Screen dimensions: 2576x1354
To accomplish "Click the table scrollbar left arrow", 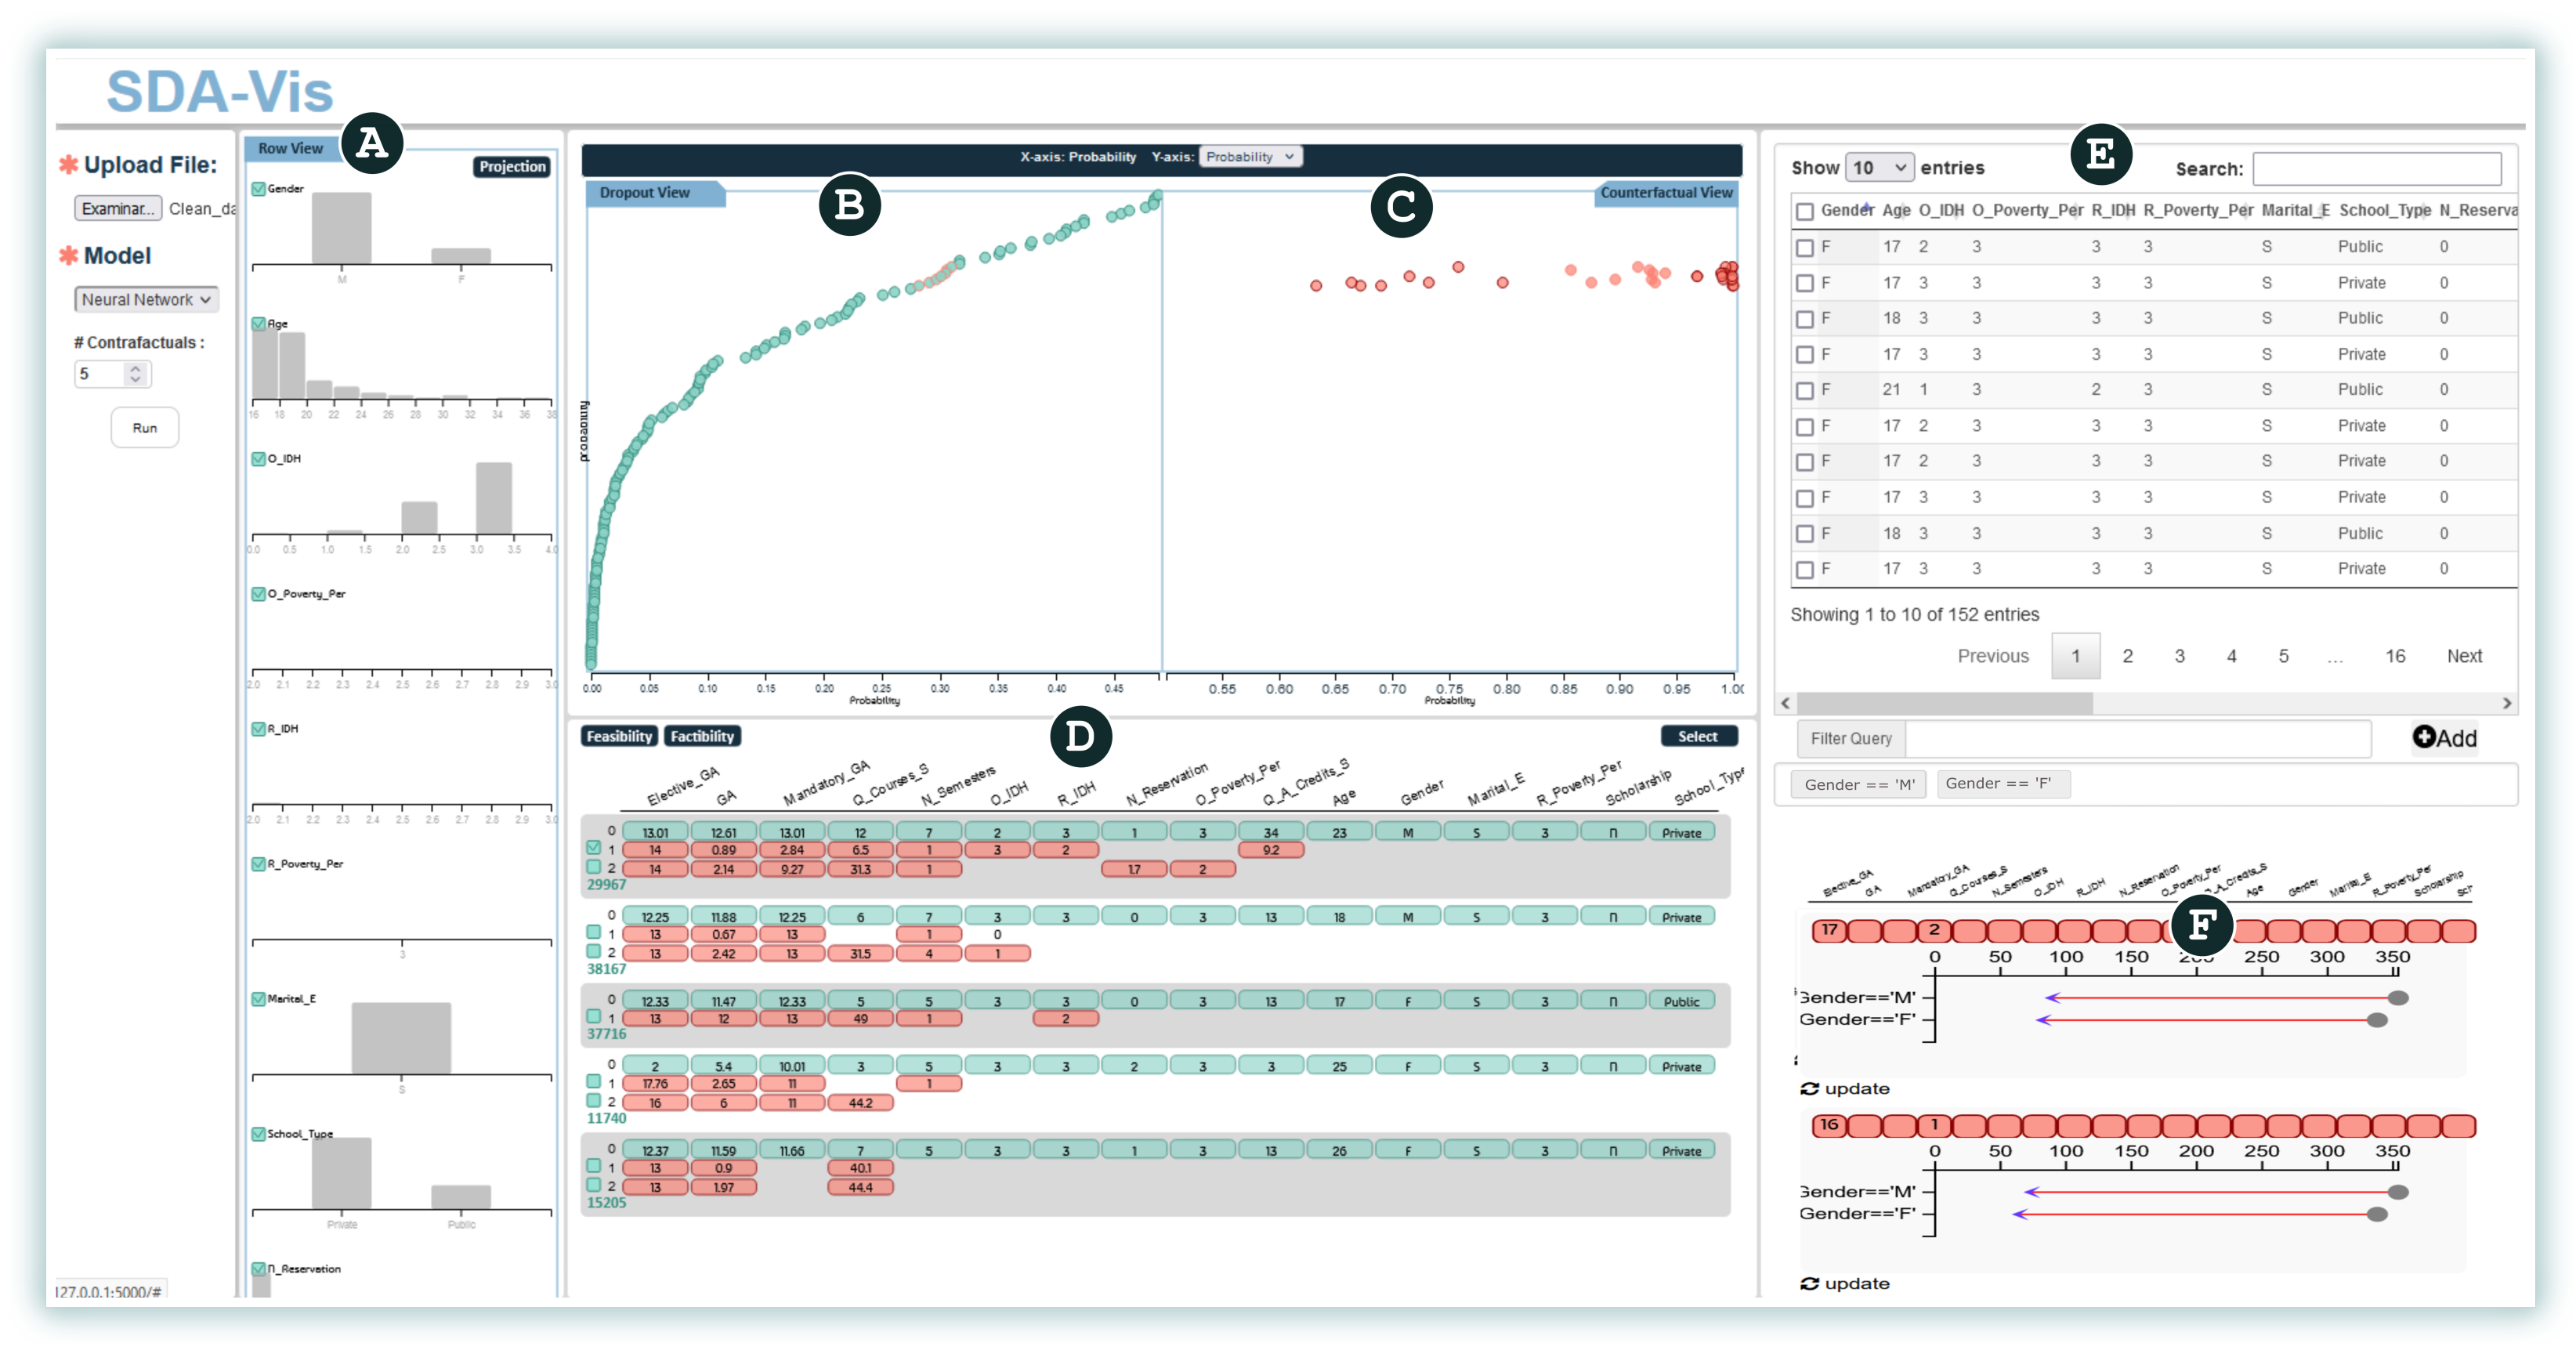I will pyautogui.click(x=1786, y=703).
